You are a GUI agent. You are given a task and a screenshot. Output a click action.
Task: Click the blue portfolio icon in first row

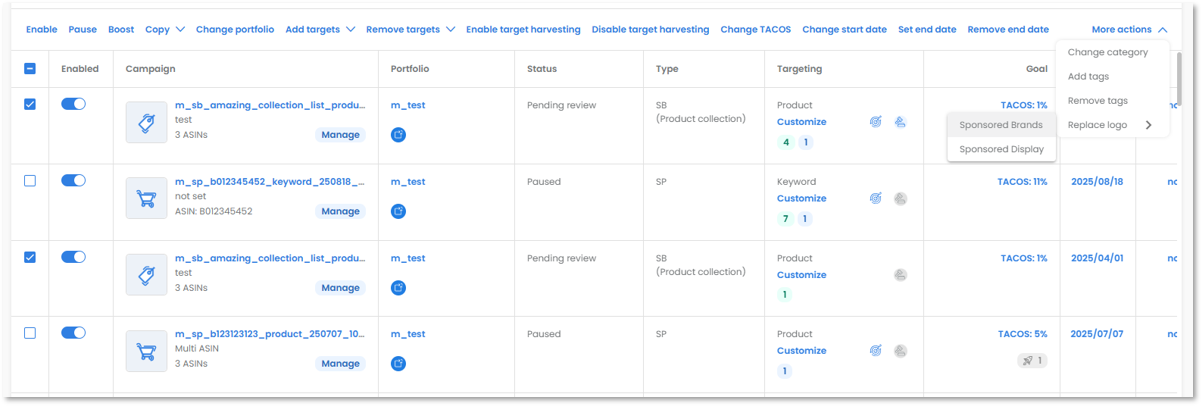(x=398, y=134)
